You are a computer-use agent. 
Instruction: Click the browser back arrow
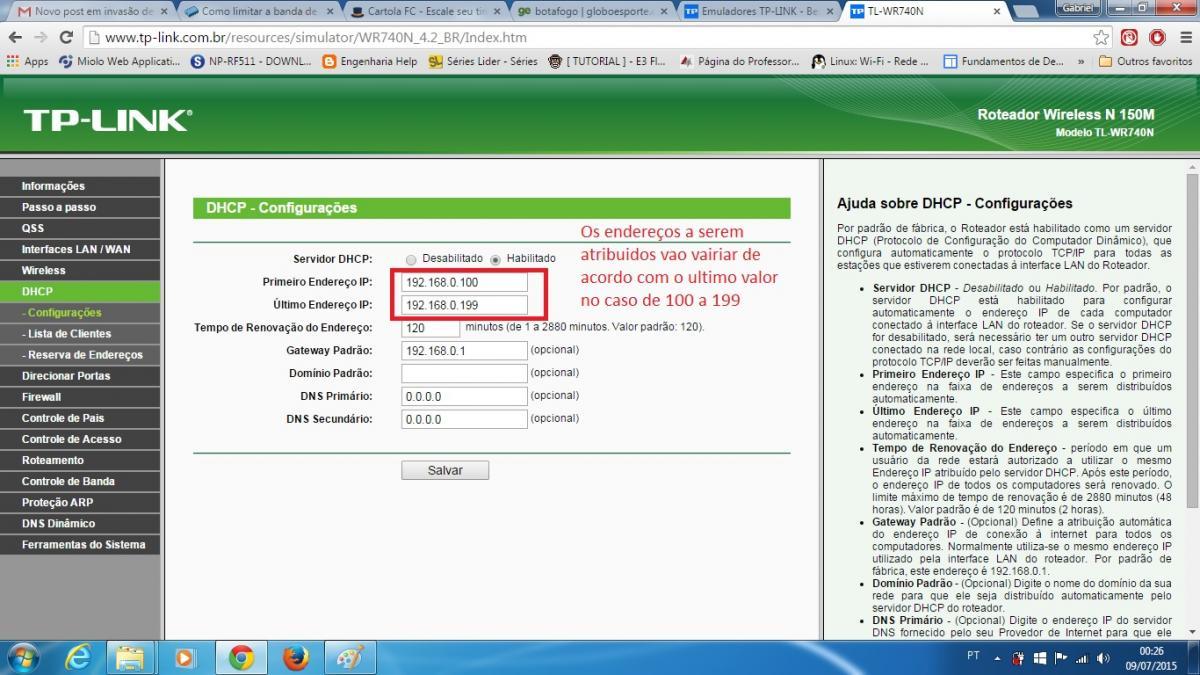pyautogui.click(x=15, y=37)
